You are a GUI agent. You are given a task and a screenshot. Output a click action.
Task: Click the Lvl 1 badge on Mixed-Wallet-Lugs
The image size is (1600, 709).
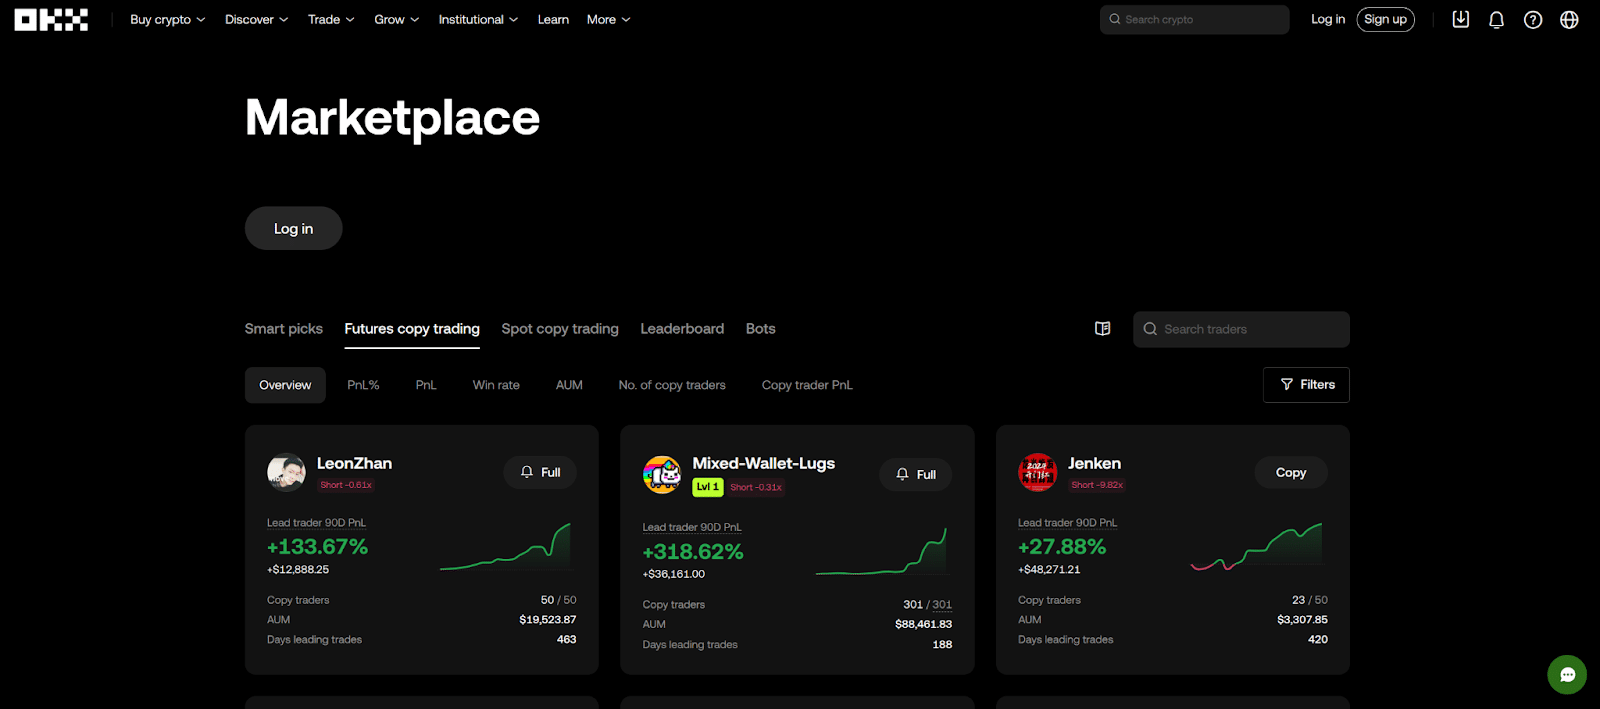(x=707, y=487)
